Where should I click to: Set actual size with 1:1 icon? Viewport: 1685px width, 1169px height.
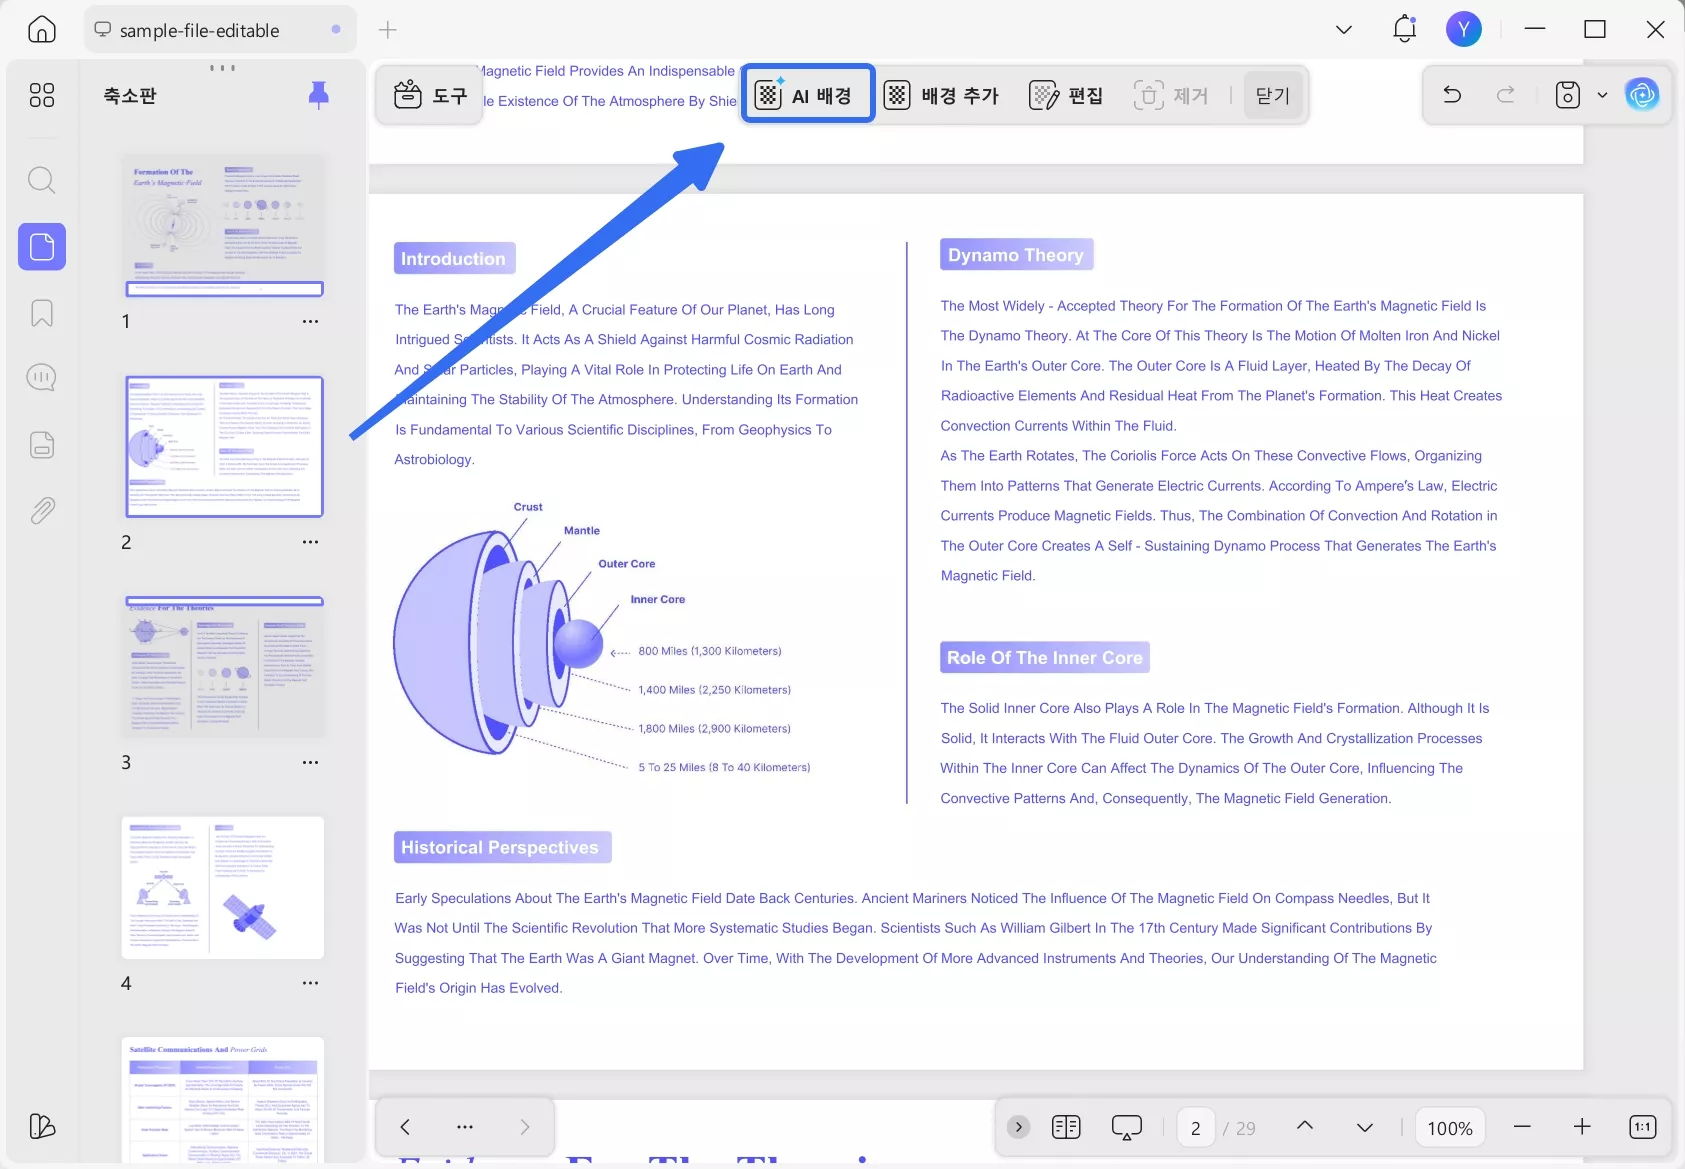click(1642, 1127)
